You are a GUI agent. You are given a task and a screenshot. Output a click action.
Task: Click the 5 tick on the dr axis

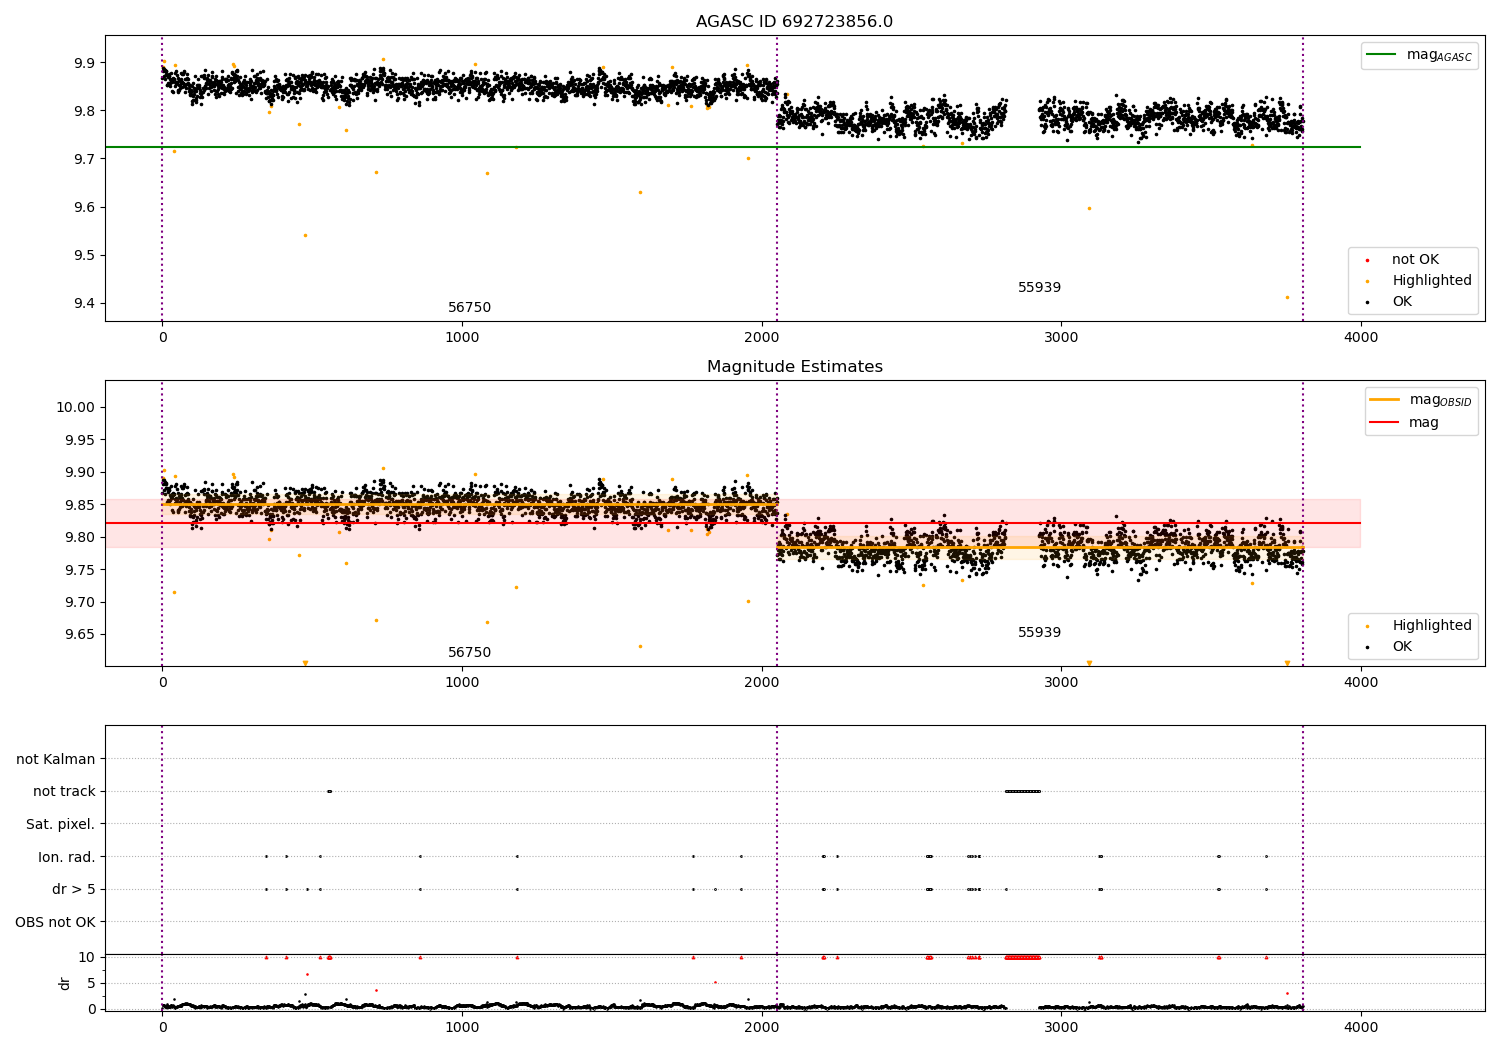(91, 983)
